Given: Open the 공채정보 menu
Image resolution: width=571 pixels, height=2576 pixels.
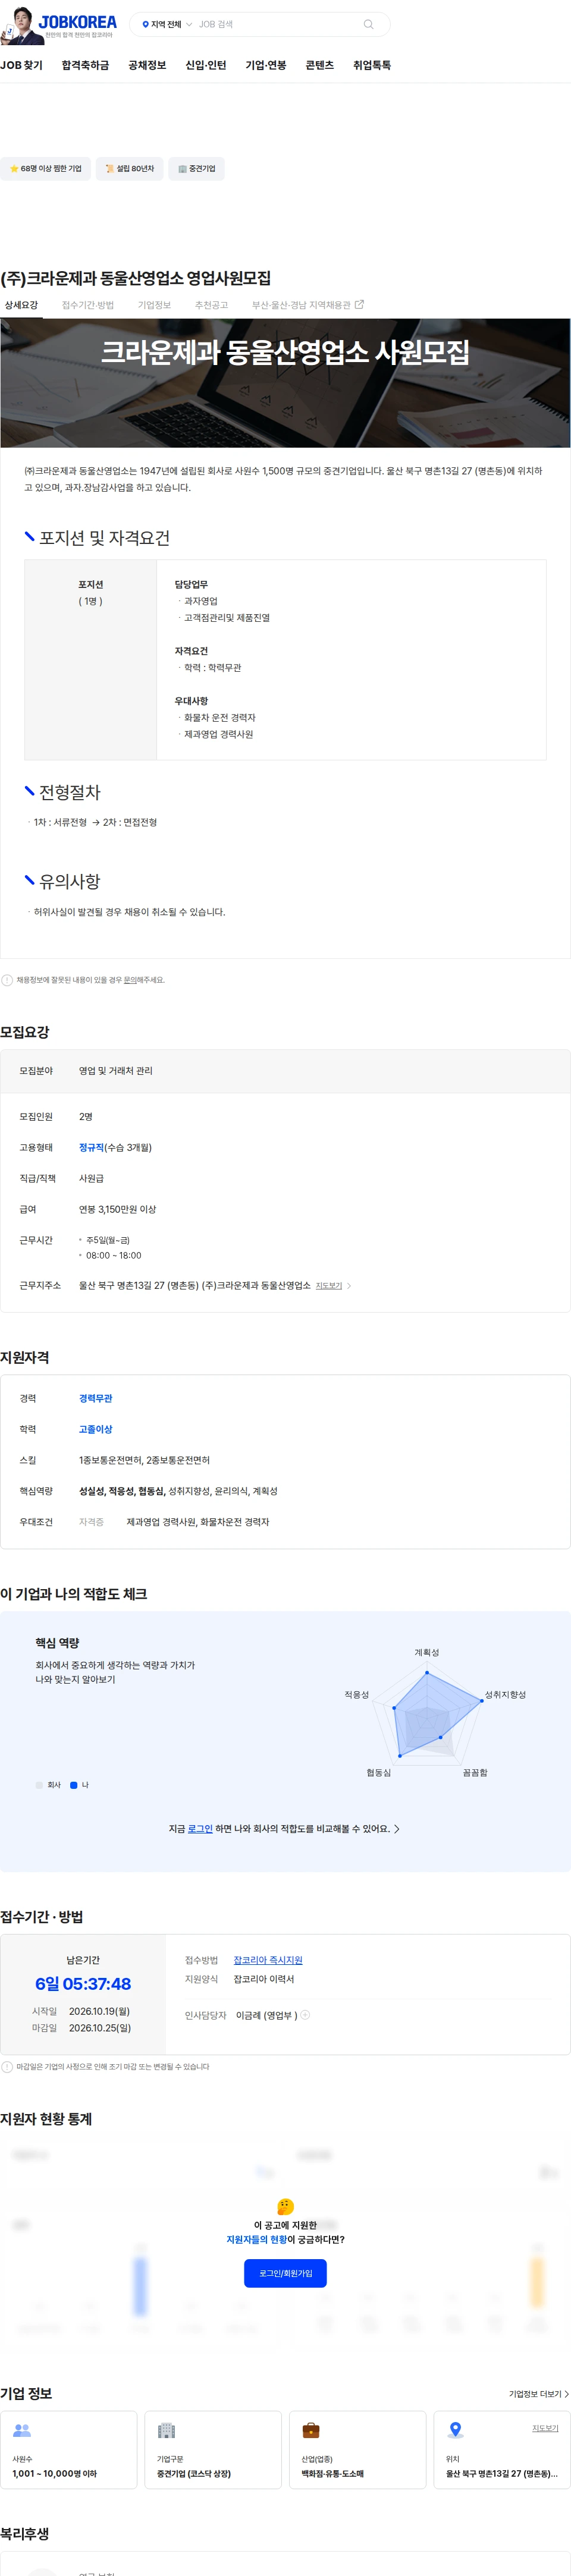Looking at the screenshot, I should click(147, 65).
